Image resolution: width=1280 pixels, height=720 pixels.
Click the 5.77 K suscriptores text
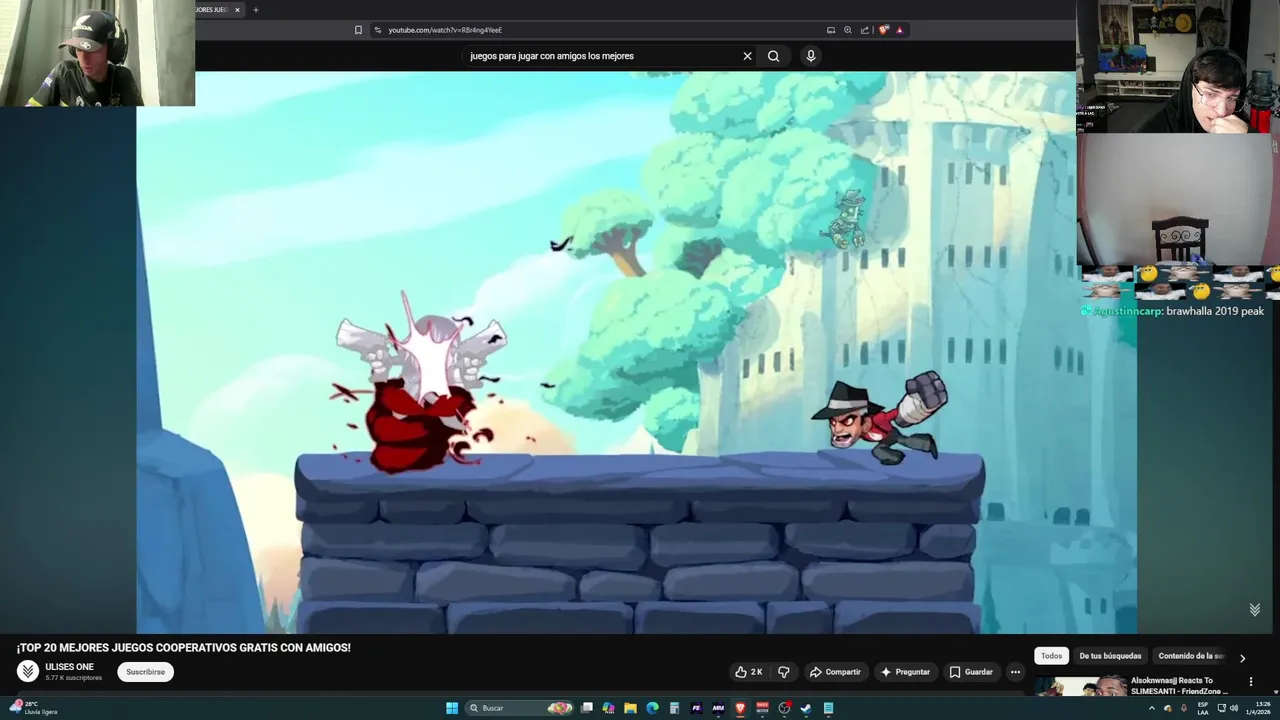[73, 678]
